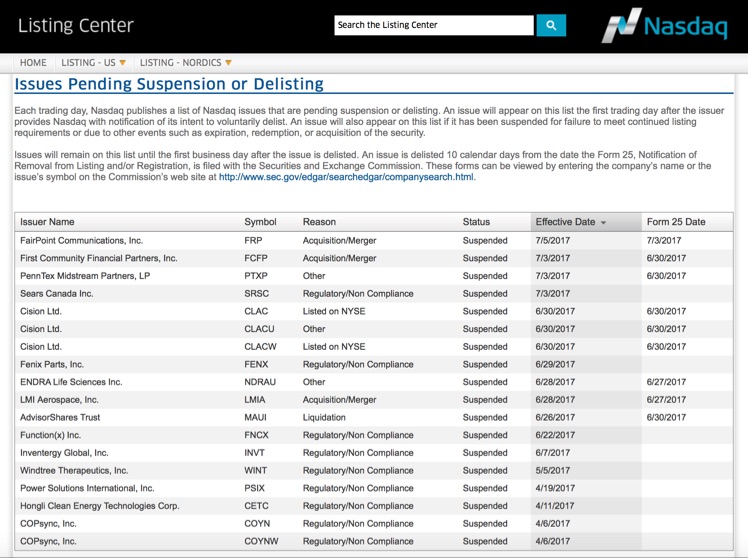Select Fenix Parts, Inc. issuer name

52,364
